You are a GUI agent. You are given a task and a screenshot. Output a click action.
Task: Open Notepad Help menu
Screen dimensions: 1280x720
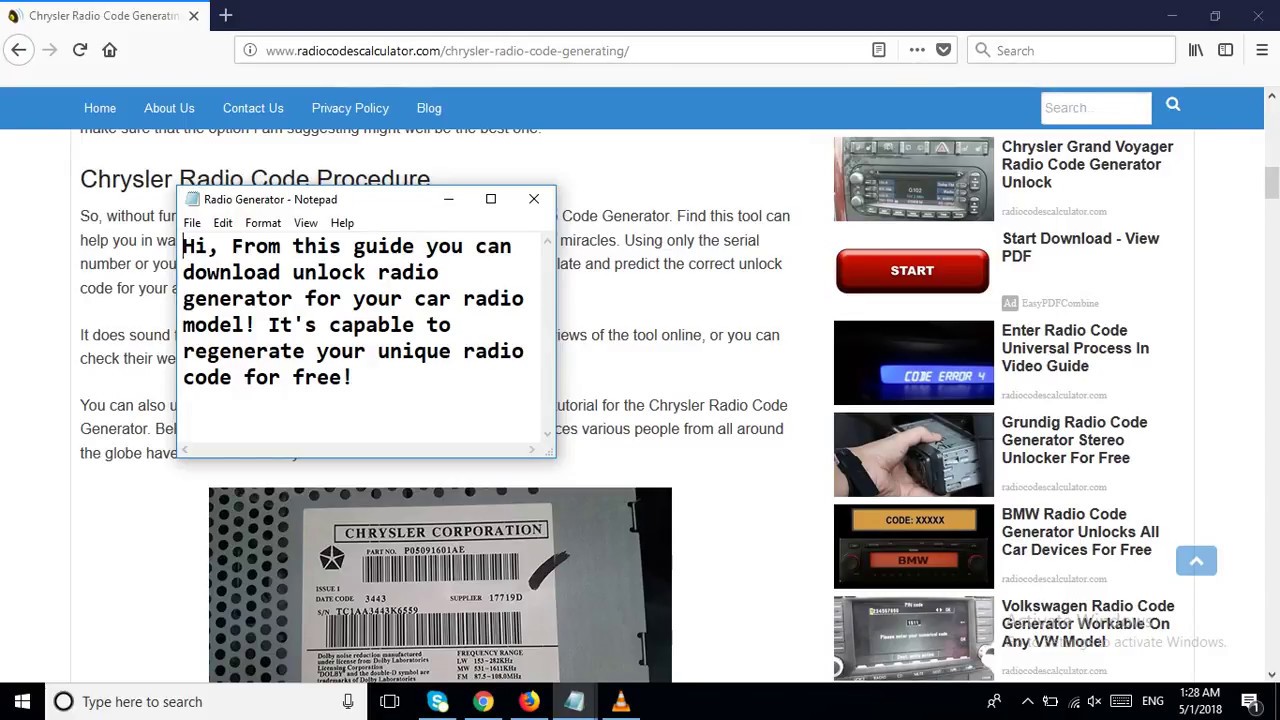[342, 223]
